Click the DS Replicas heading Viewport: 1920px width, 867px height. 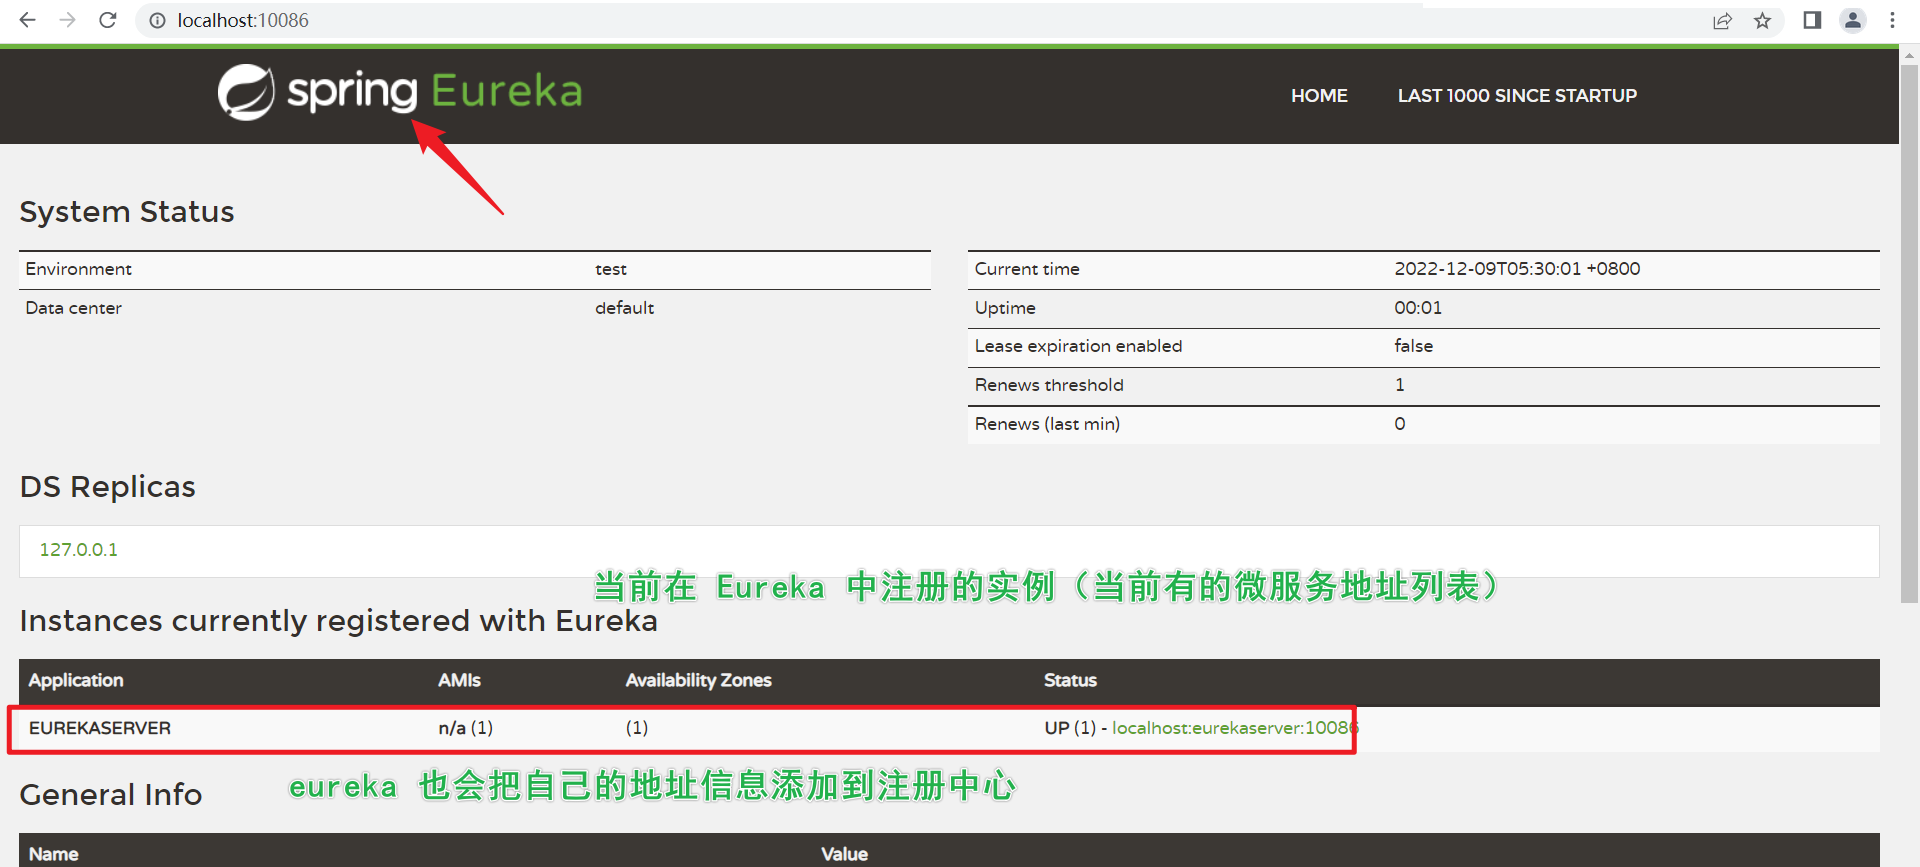(108, 487)
